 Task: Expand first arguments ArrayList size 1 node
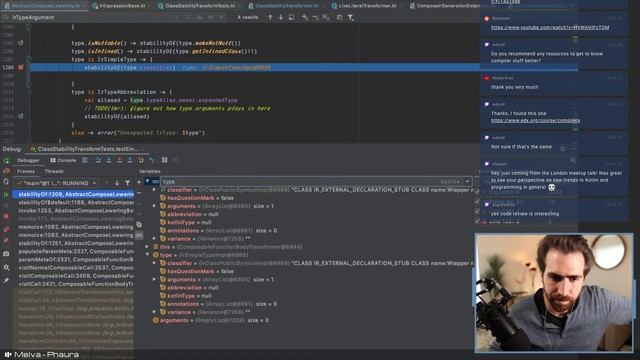point(154,206)
